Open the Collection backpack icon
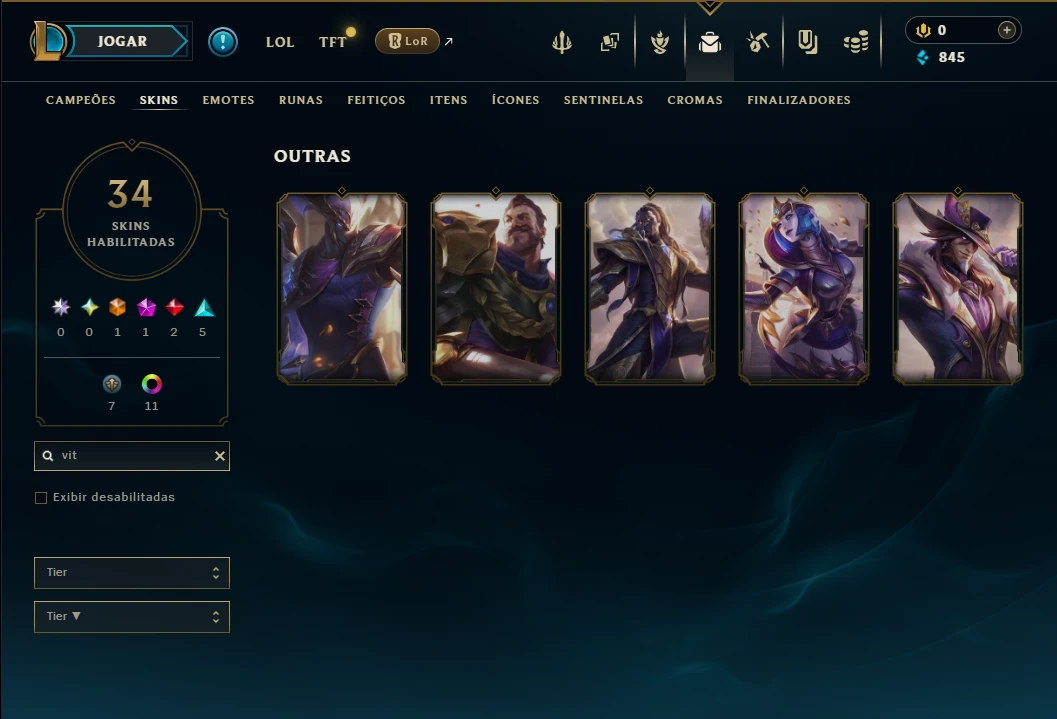The image size is (1057, 719). [710, 42]
